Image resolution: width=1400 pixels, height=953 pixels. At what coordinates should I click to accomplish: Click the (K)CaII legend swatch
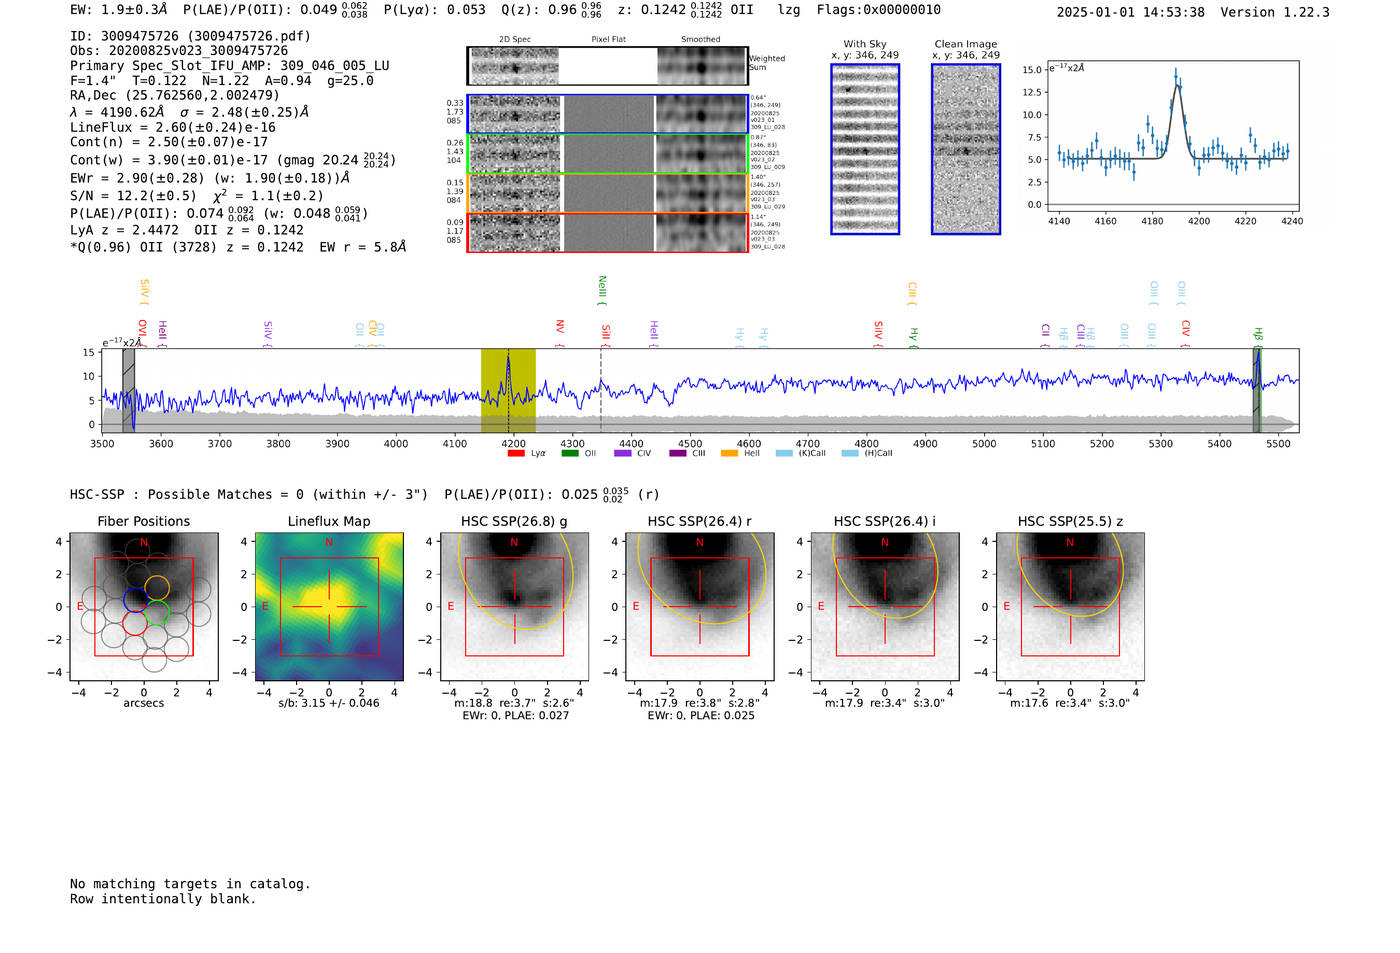[x=784, y=453]
